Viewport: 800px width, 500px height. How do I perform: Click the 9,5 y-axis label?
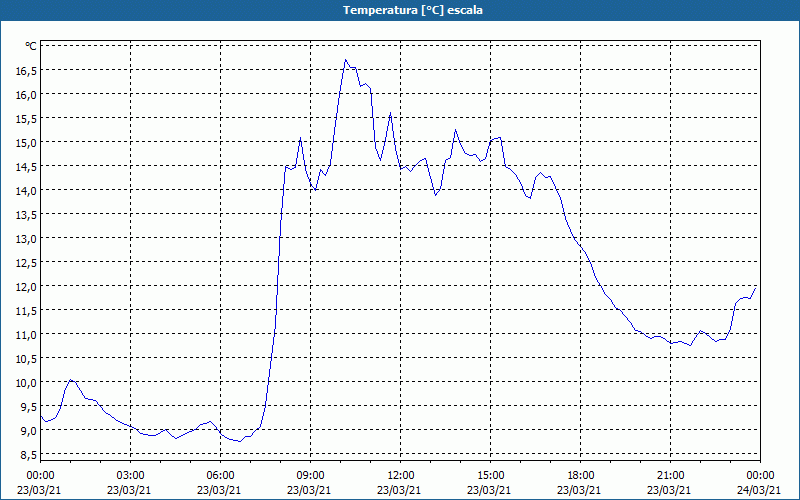[28, 406]
